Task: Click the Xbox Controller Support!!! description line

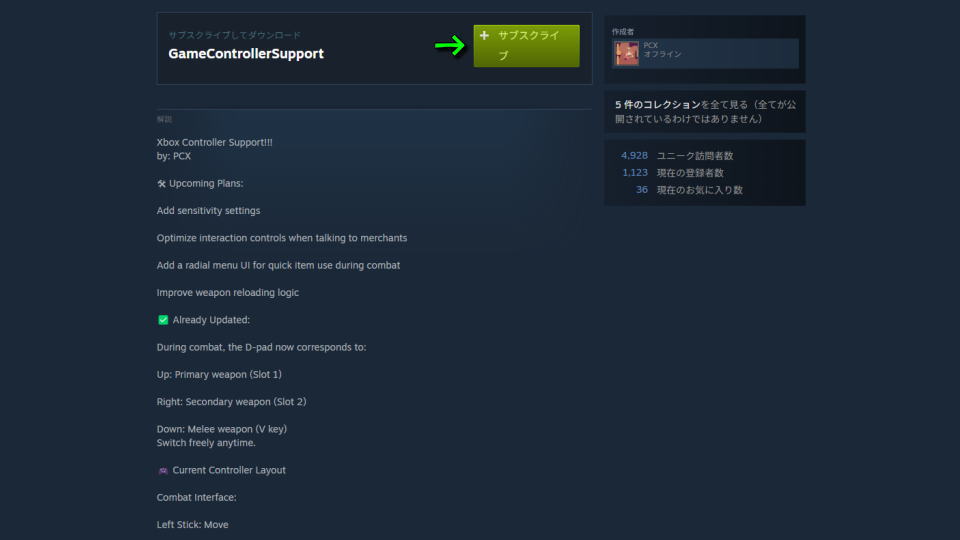Action: [214, 142]
